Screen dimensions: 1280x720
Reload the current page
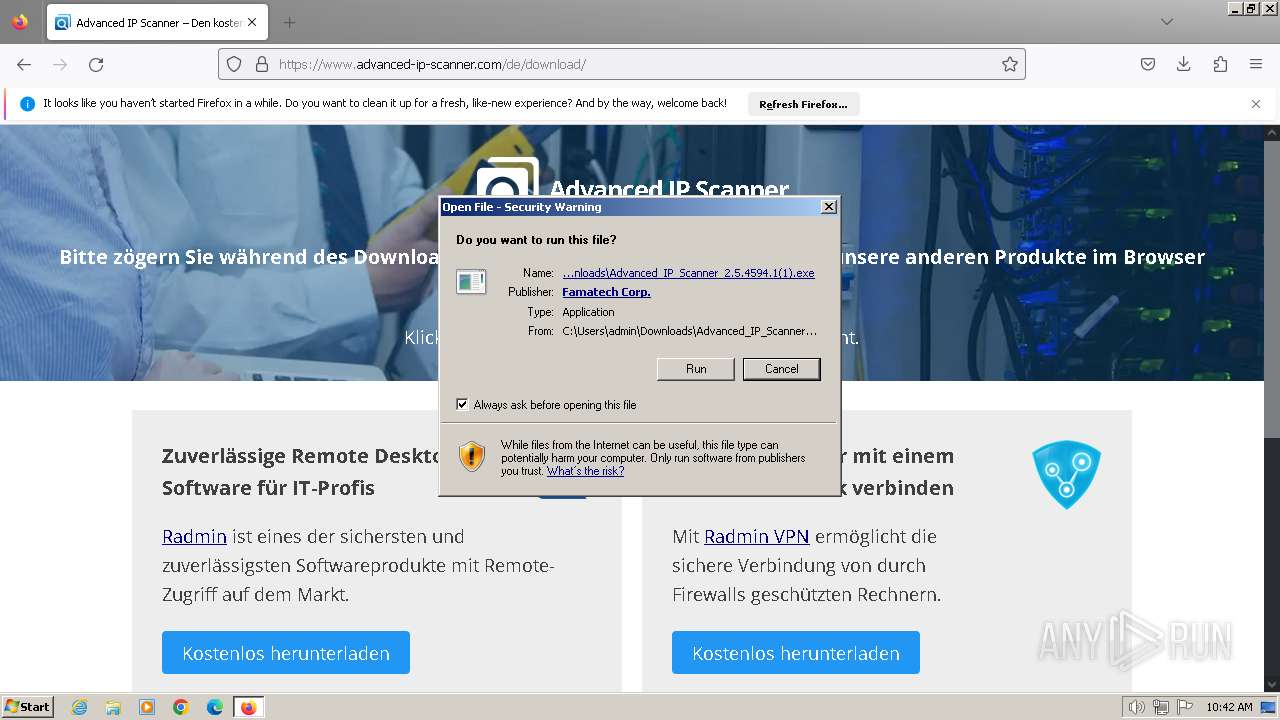pyautogui.click(x=96, y=64)
